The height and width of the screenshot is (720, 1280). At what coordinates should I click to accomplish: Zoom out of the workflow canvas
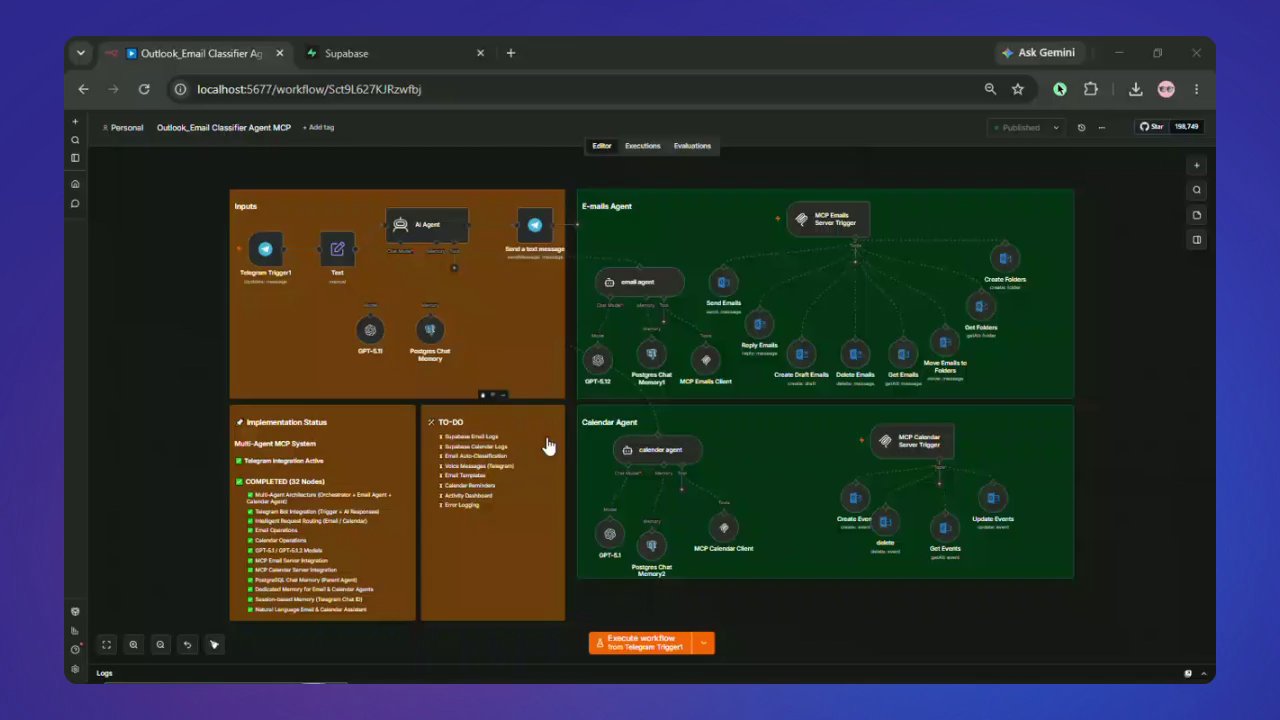coord(160,645)
